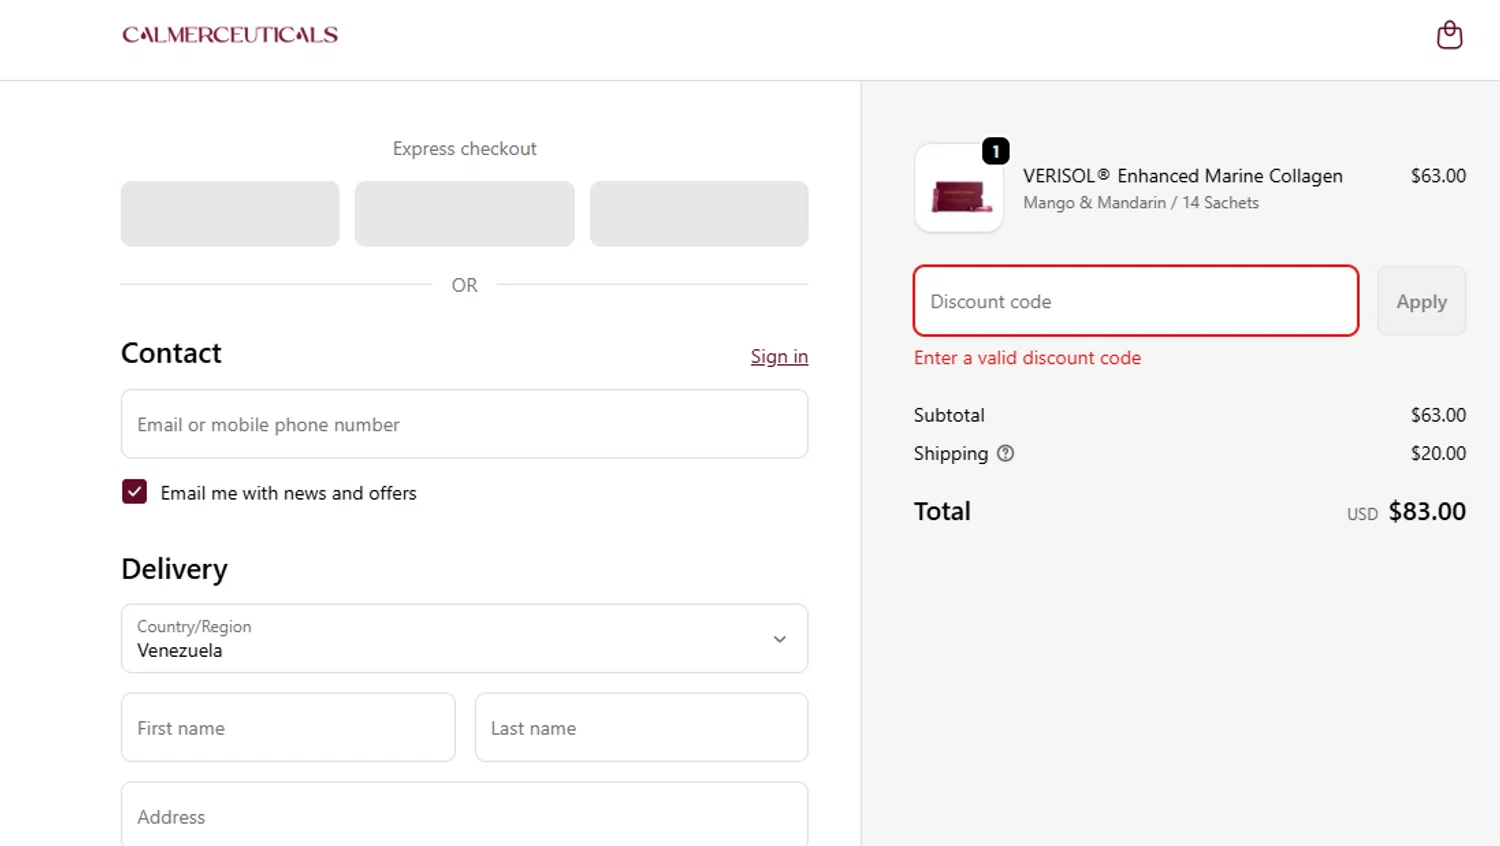Click the Enter a valid discount code error message
Image resolution: width=1500 pixels, height=846 pixels.
[x=1027, y=358]
